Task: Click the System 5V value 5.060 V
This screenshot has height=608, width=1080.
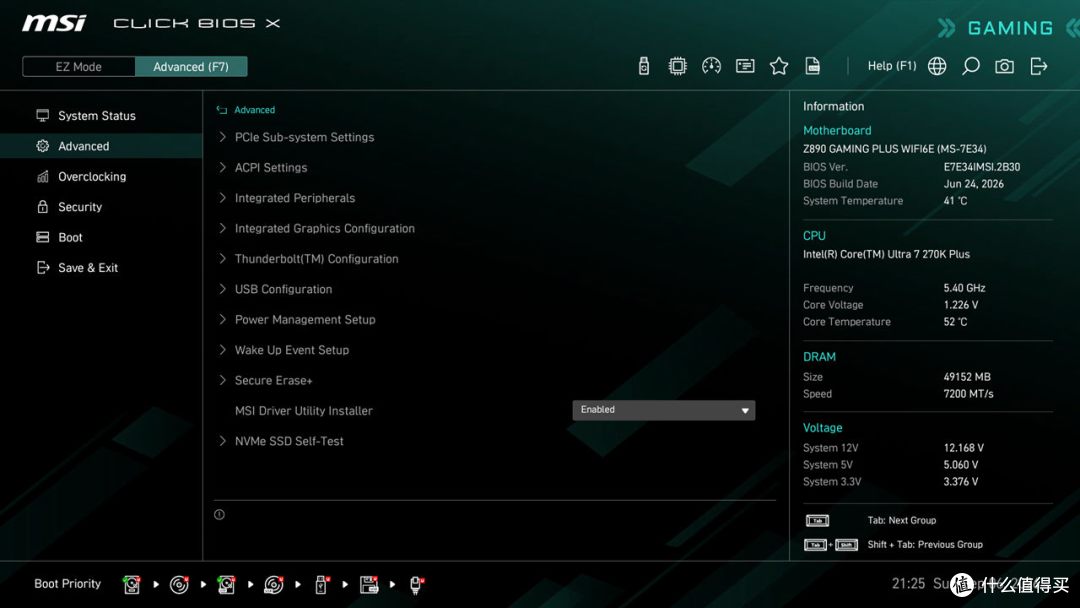Action: pos(960,465)
